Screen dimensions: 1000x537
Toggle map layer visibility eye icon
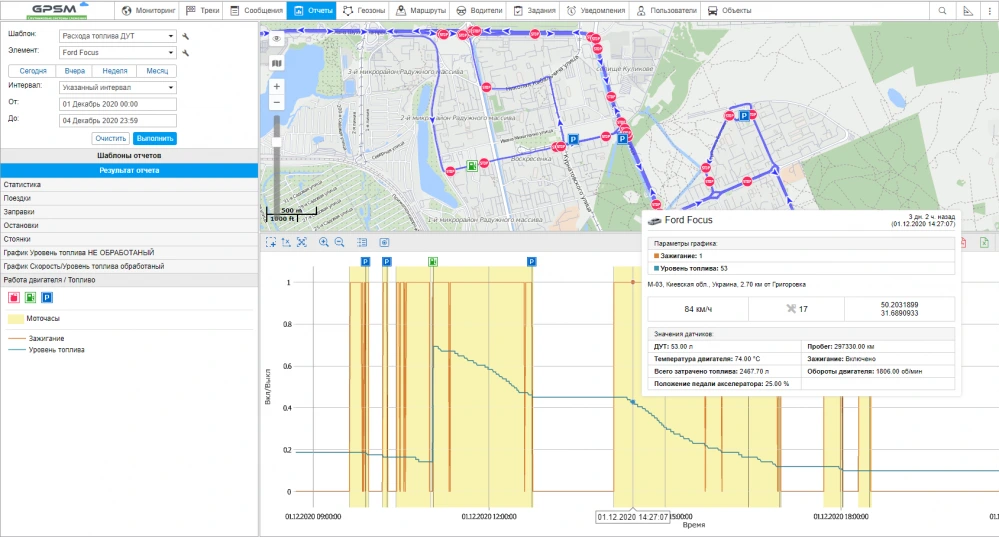click(x=276, y=38)
